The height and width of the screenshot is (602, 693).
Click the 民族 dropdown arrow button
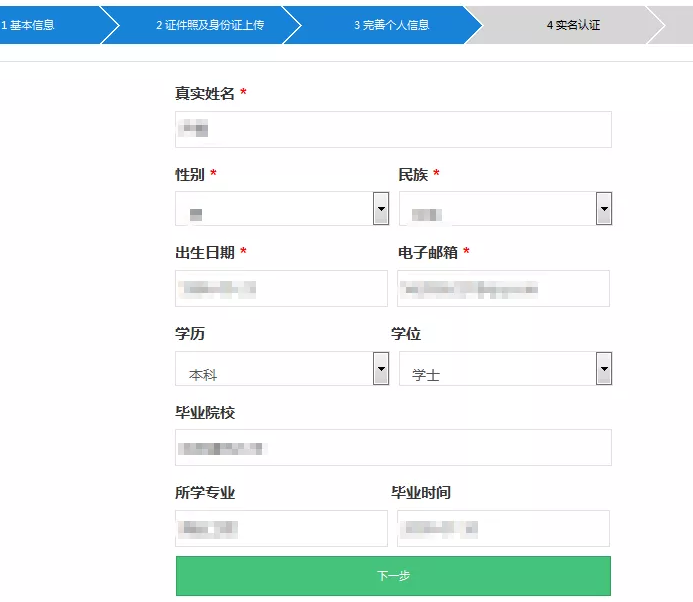[x=603, y=209]
